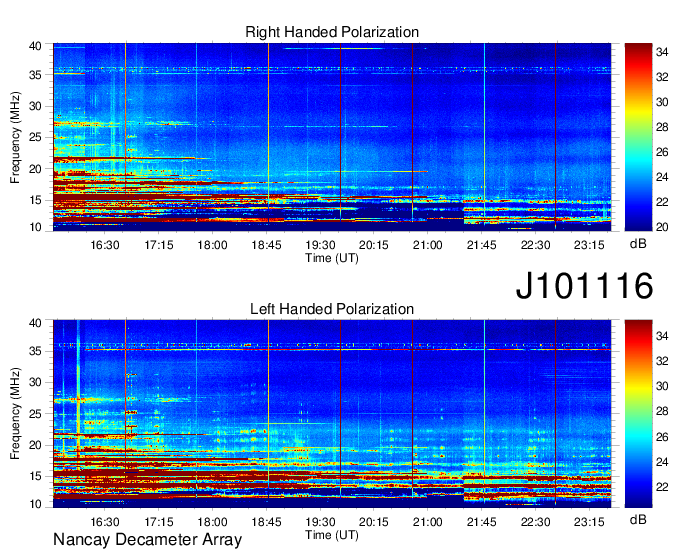This screenshot has height=552, width=680.
Task: Click the 34 dB tick on Right Handed color bar
Action: (662, 52)
